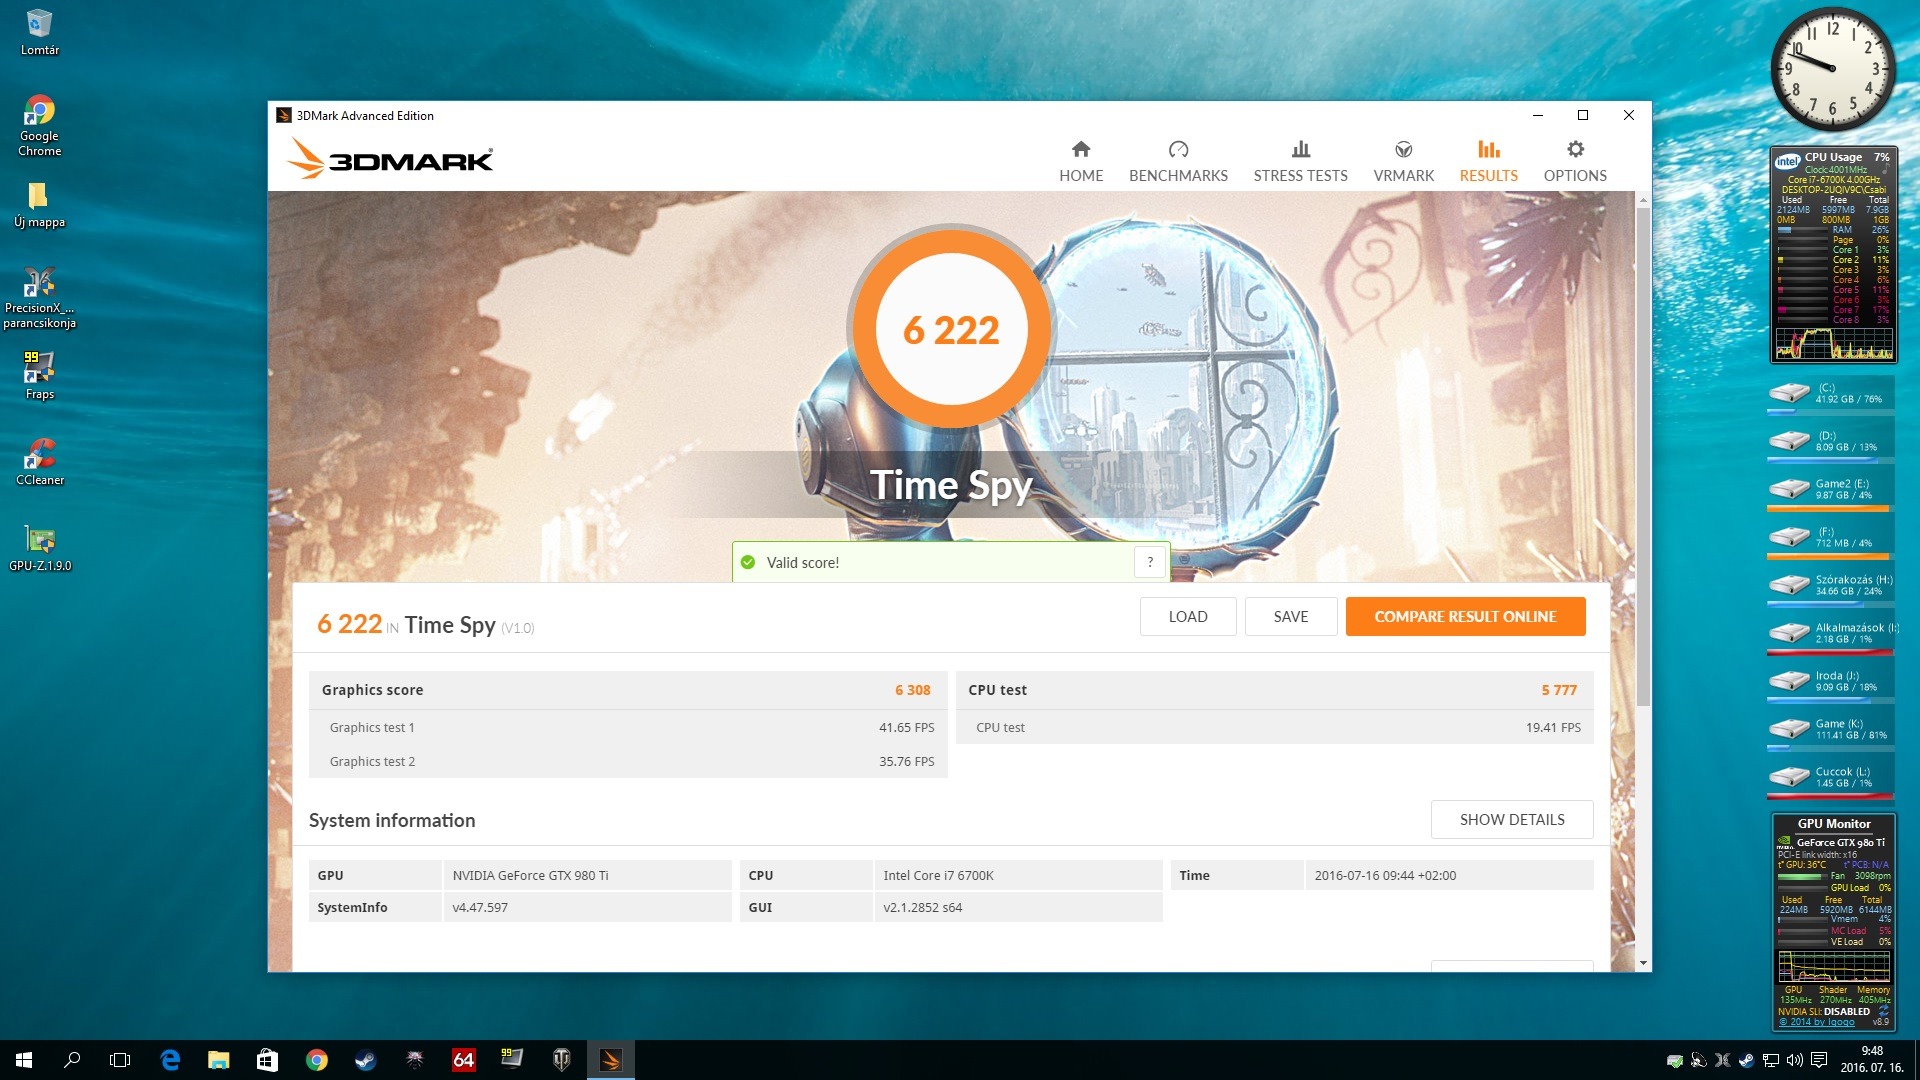Viewport: 1920px width, 1080px height.
Task: Click the GPU Monitor gadget title
Action: click(x=1833, y=824)
